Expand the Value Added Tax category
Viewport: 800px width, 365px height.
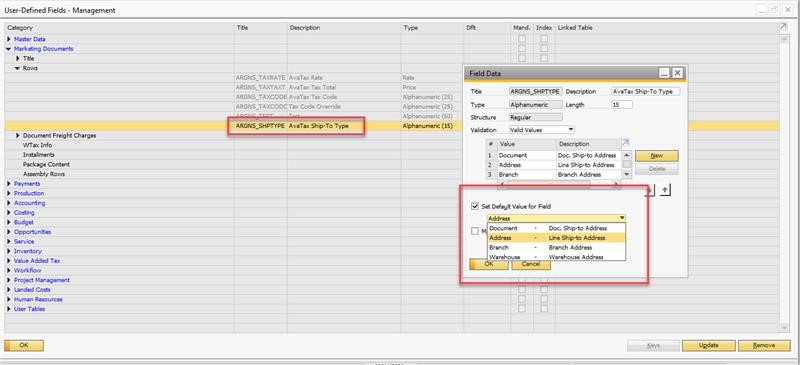[9, 261]
